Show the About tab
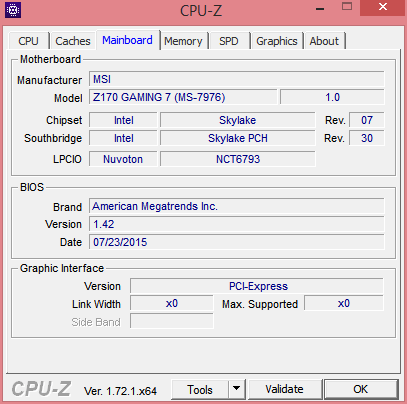The height and width of the screenshot is (404, 407). pyautogui.click(x=324, y=41)
